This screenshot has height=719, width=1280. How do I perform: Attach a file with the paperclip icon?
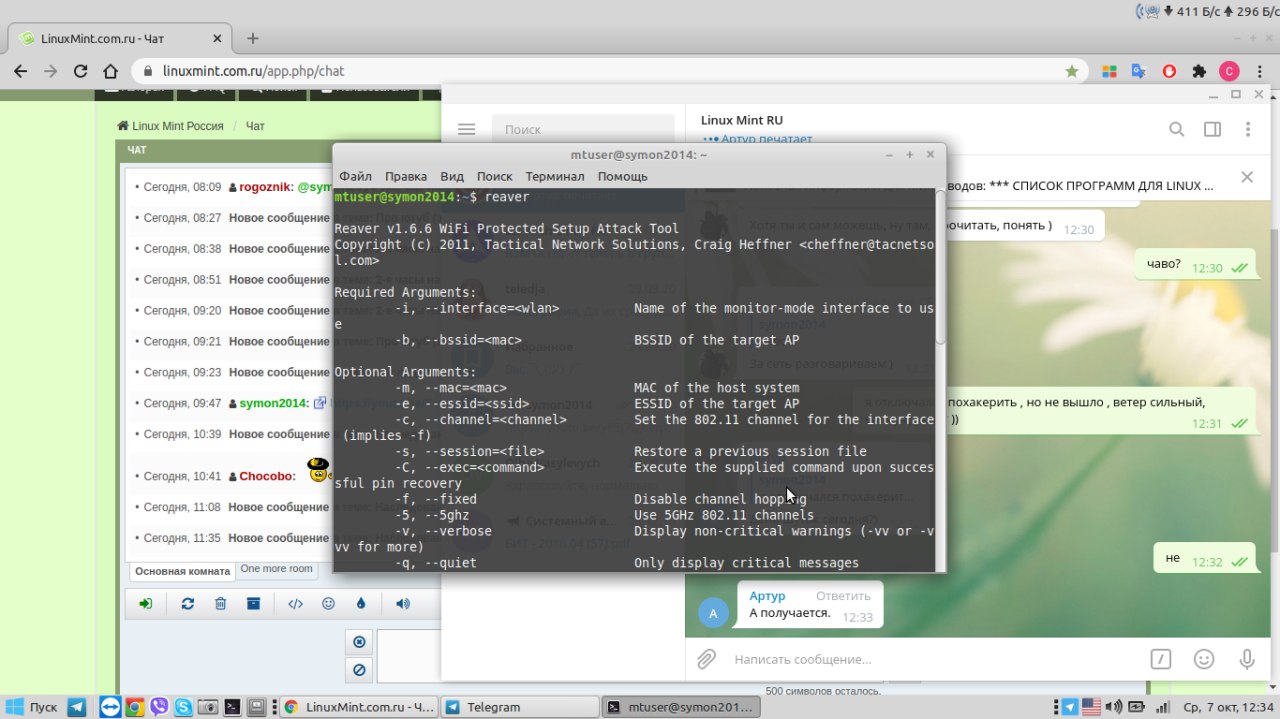pyautogui.click(x=706, y=659)
